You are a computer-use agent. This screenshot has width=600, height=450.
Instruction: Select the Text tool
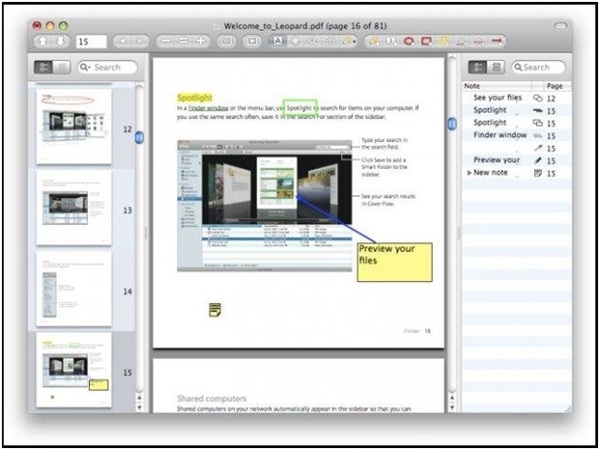277,41
